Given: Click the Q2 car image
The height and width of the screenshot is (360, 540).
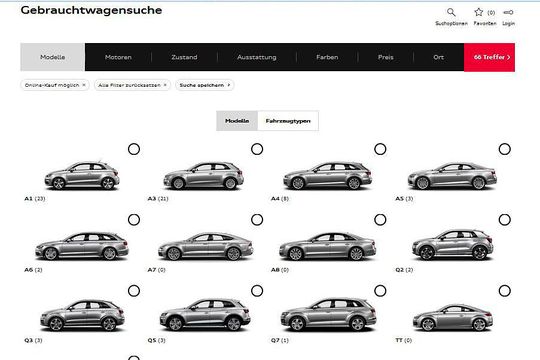Looking at the screenshot, I should click(x=453, y=245).
